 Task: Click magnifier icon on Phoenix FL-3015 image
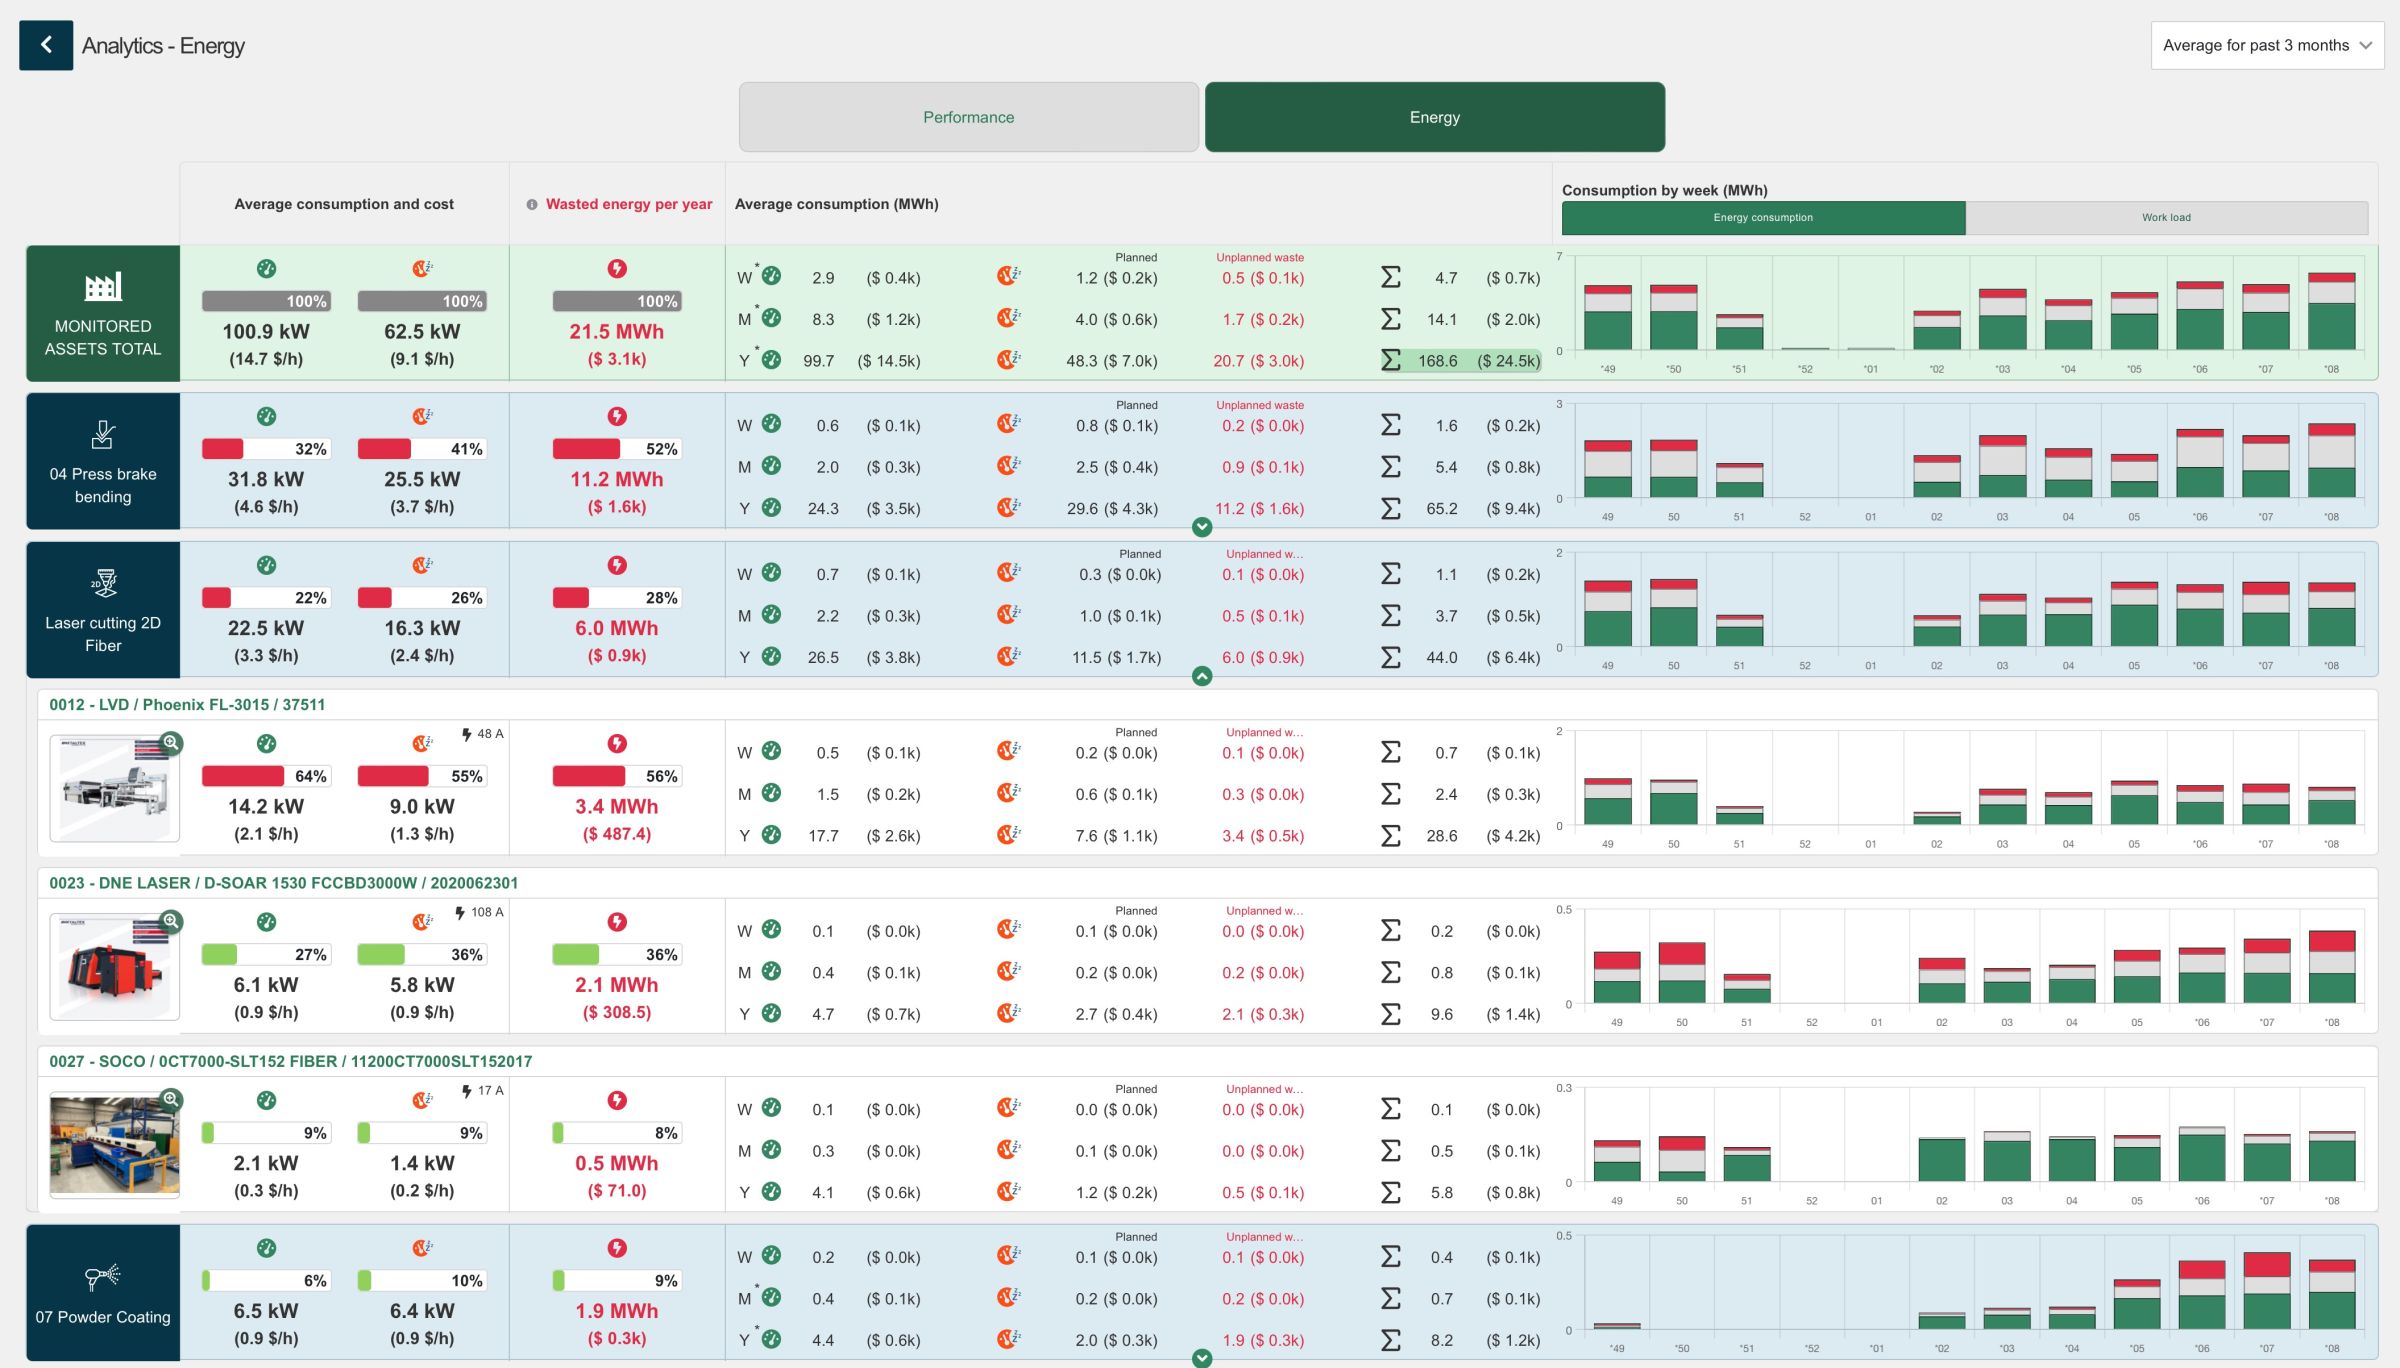(x=171, y=743)
